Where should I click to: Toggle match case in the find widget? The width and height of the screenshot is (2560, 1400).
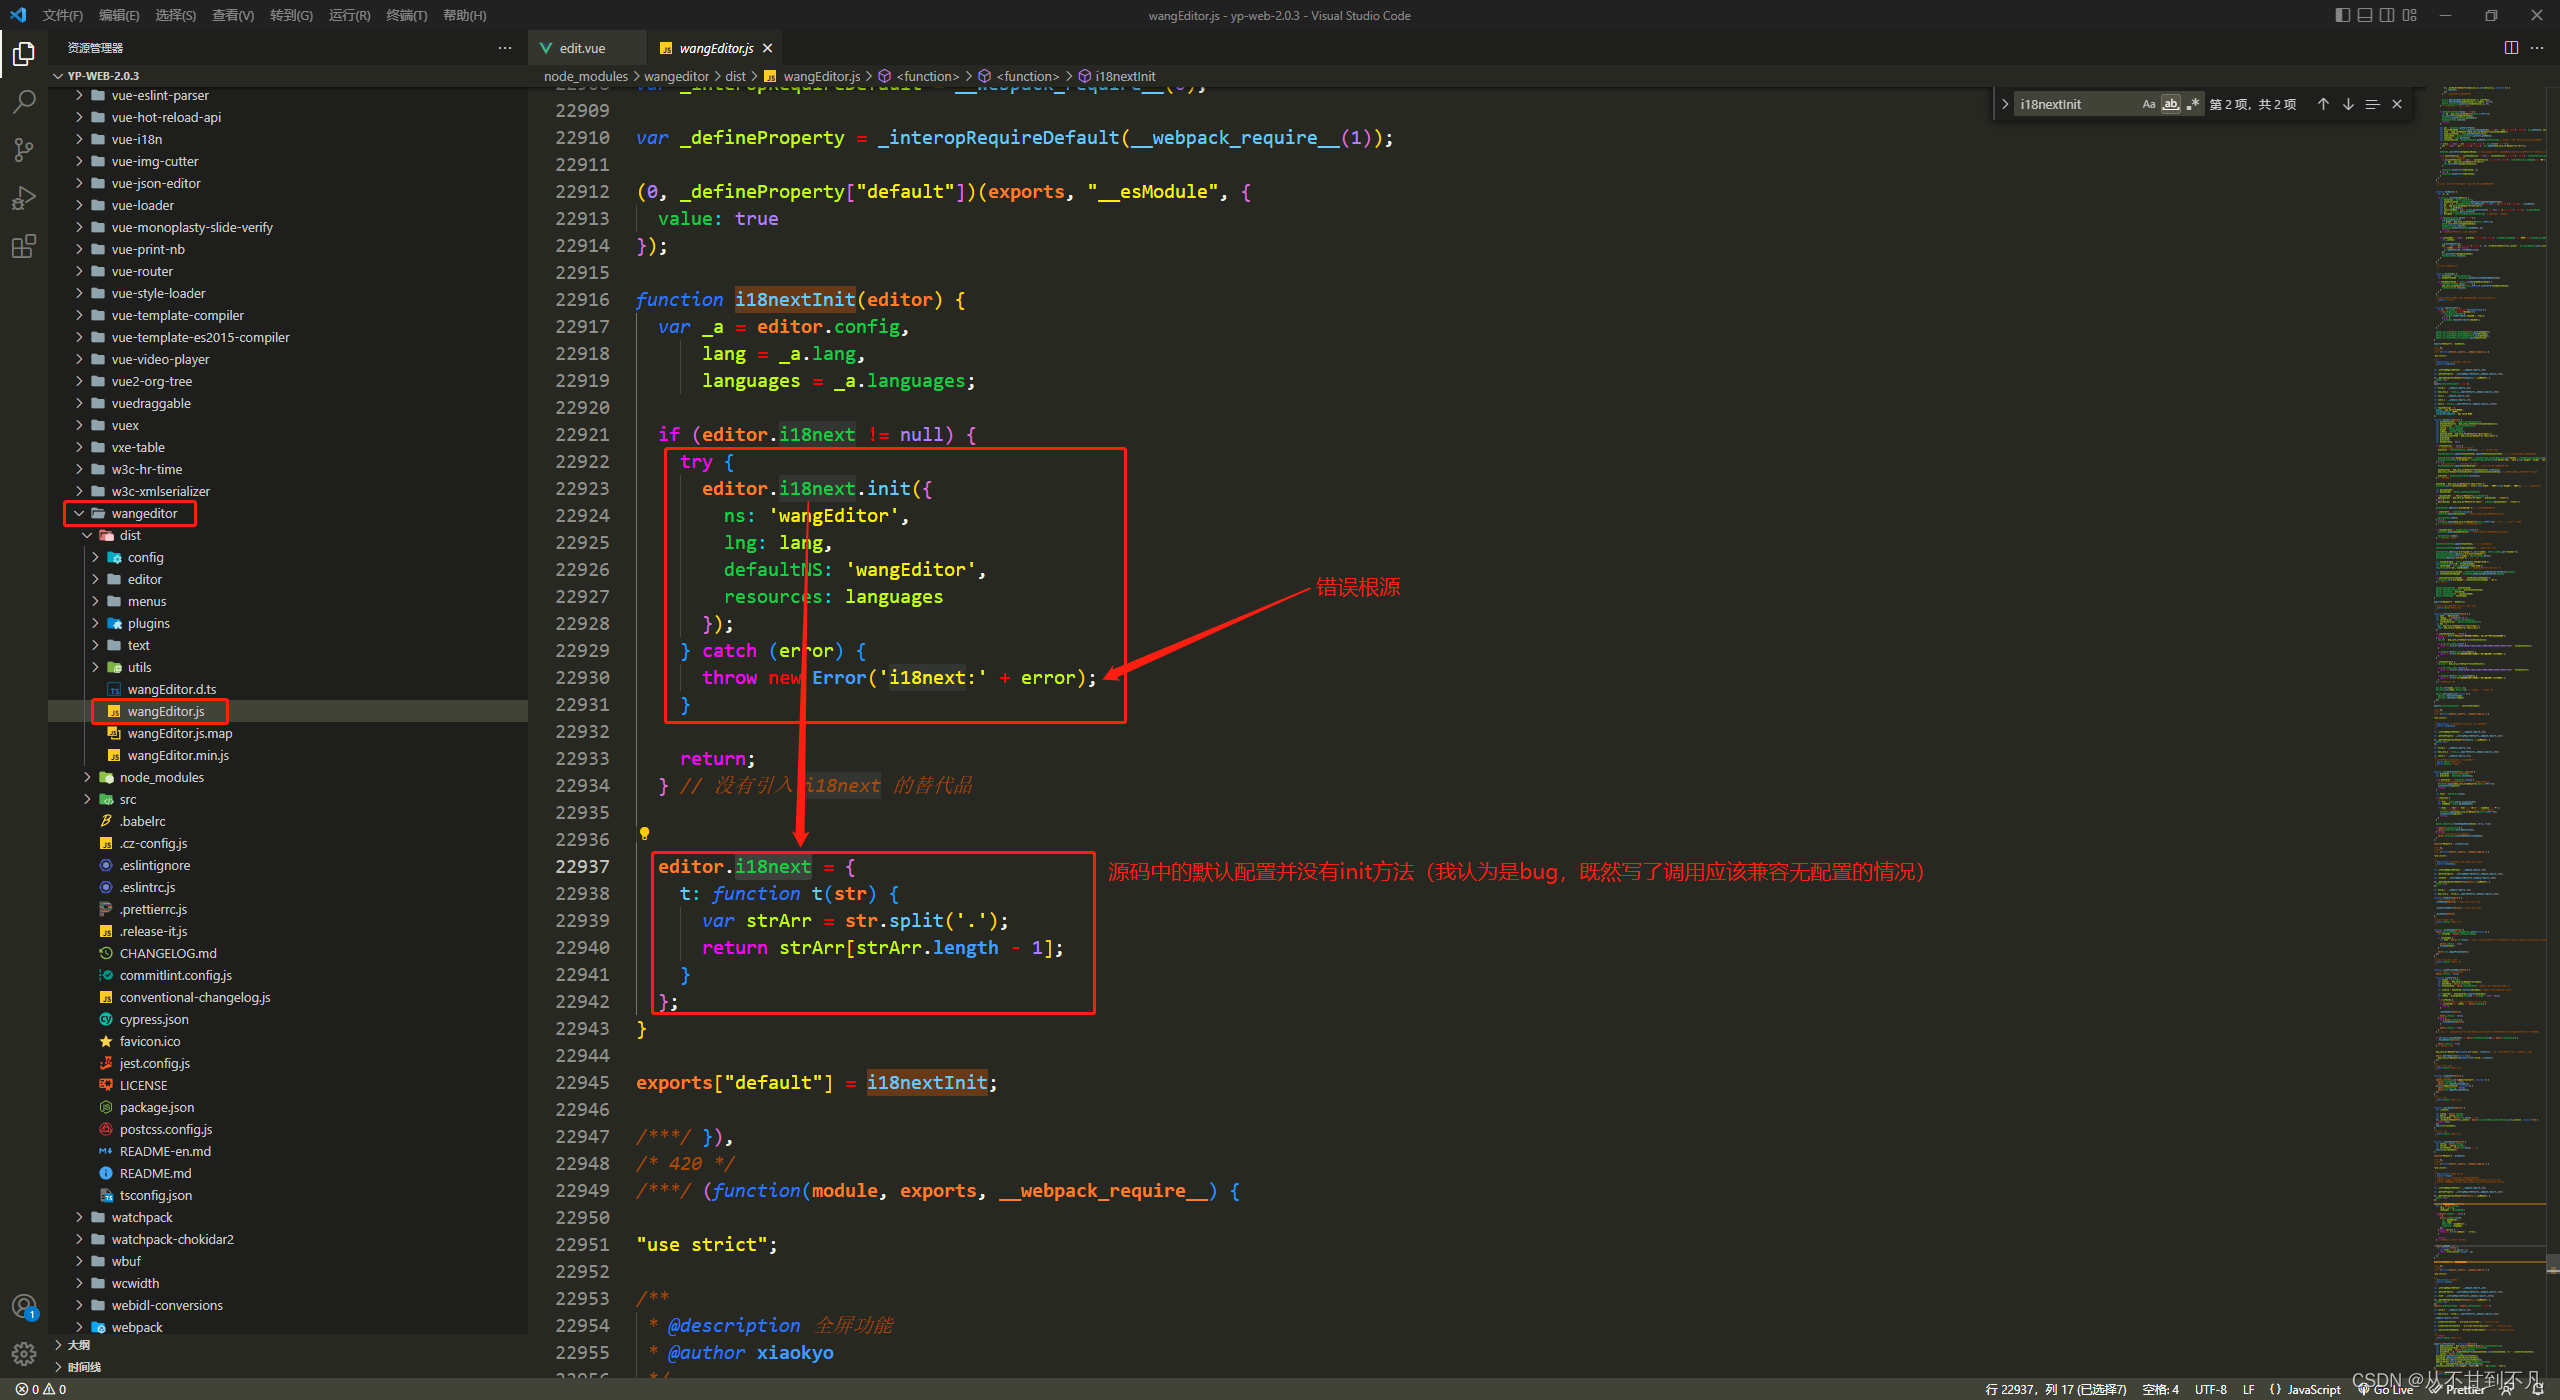(x=2148, y=103)
